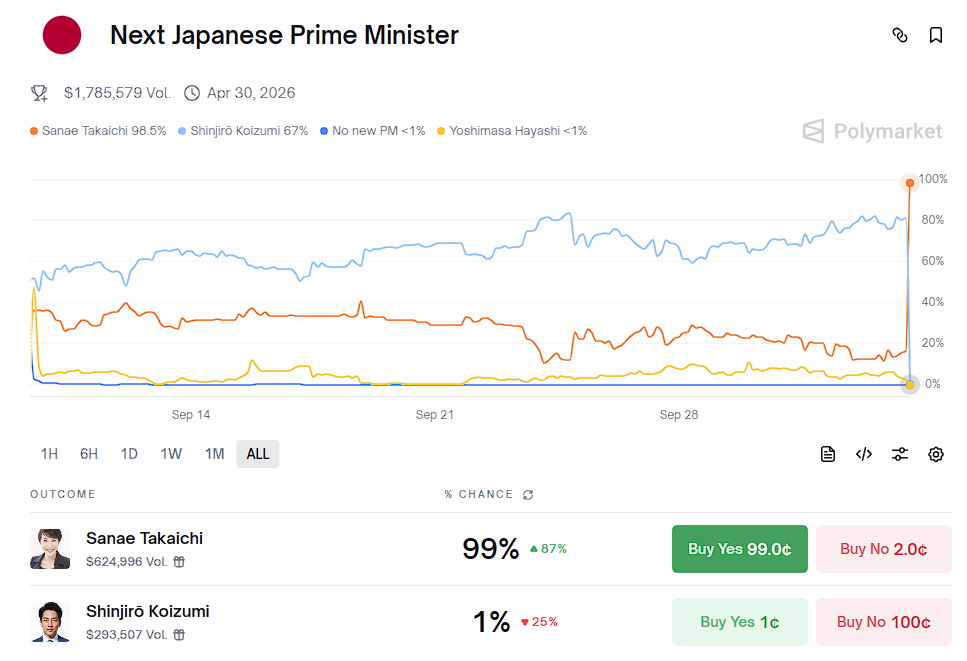Bookmark this market
The image size is (967, 661).
[936, 35]
